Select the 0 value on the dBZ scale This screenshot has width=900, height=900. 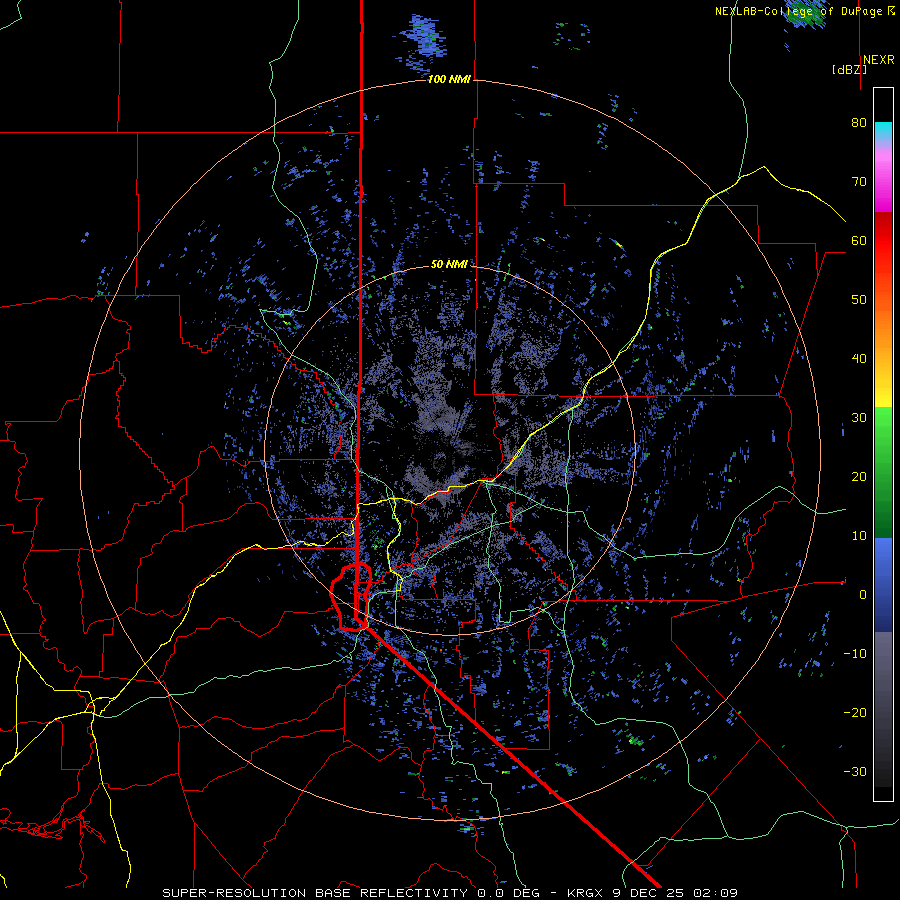pyautogui.click(x=863, y=595)
